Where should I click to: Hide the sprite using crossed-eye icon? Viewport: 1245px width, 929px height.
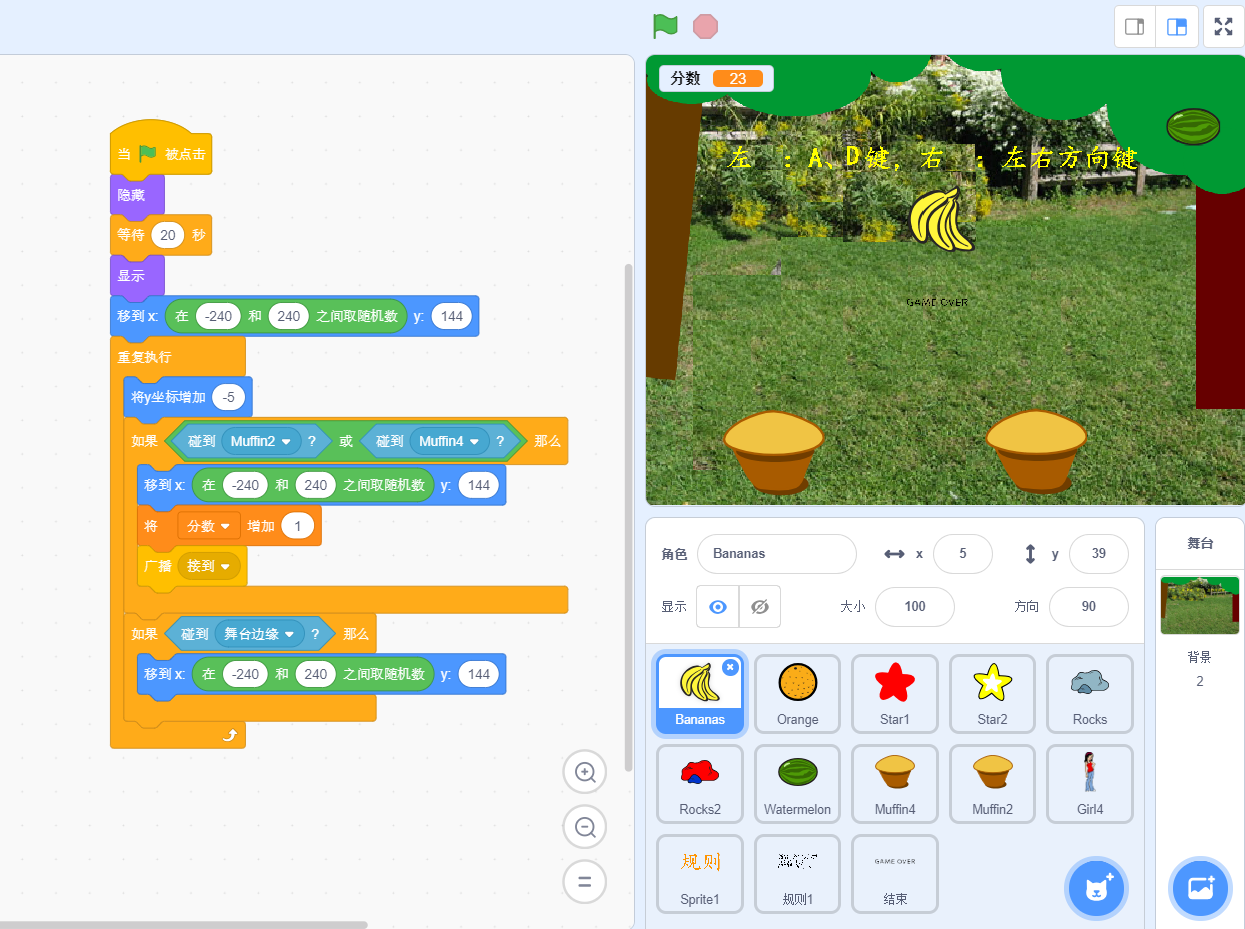pyautogui.click(x=760, y=606)
